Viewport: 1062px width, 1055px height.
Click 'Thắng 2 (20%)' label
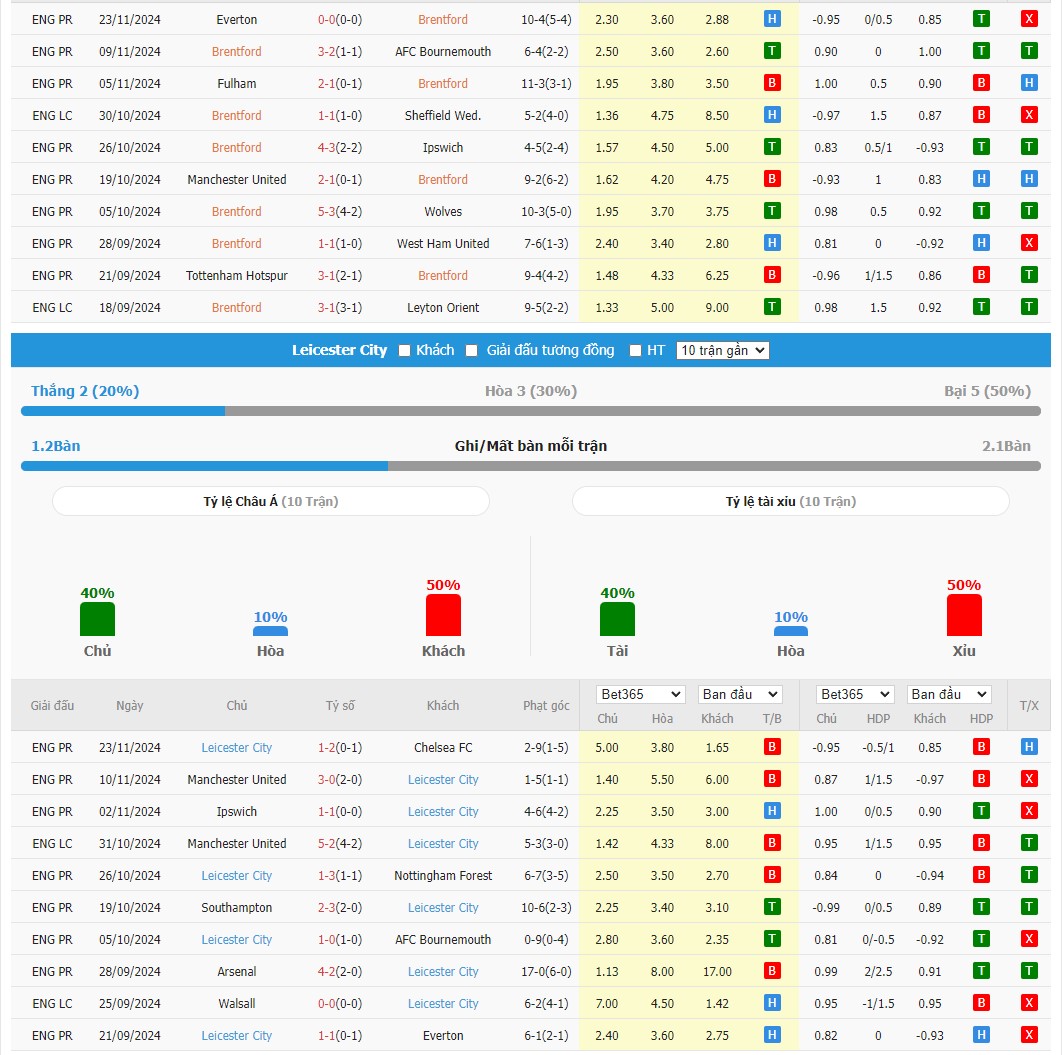click(85, 391)
